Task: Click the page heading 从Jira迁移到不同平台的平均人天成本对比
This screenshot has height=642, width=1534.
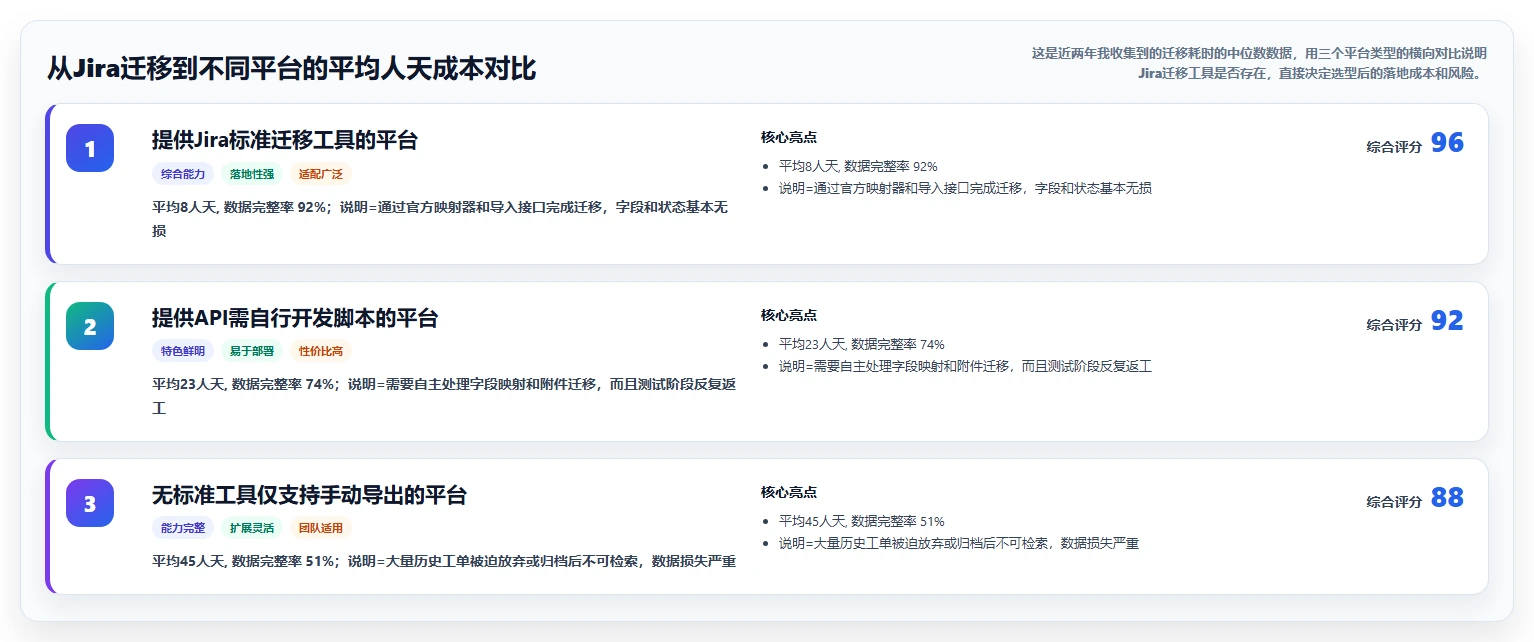Action: pyautogui.click(x=292, y=69)
